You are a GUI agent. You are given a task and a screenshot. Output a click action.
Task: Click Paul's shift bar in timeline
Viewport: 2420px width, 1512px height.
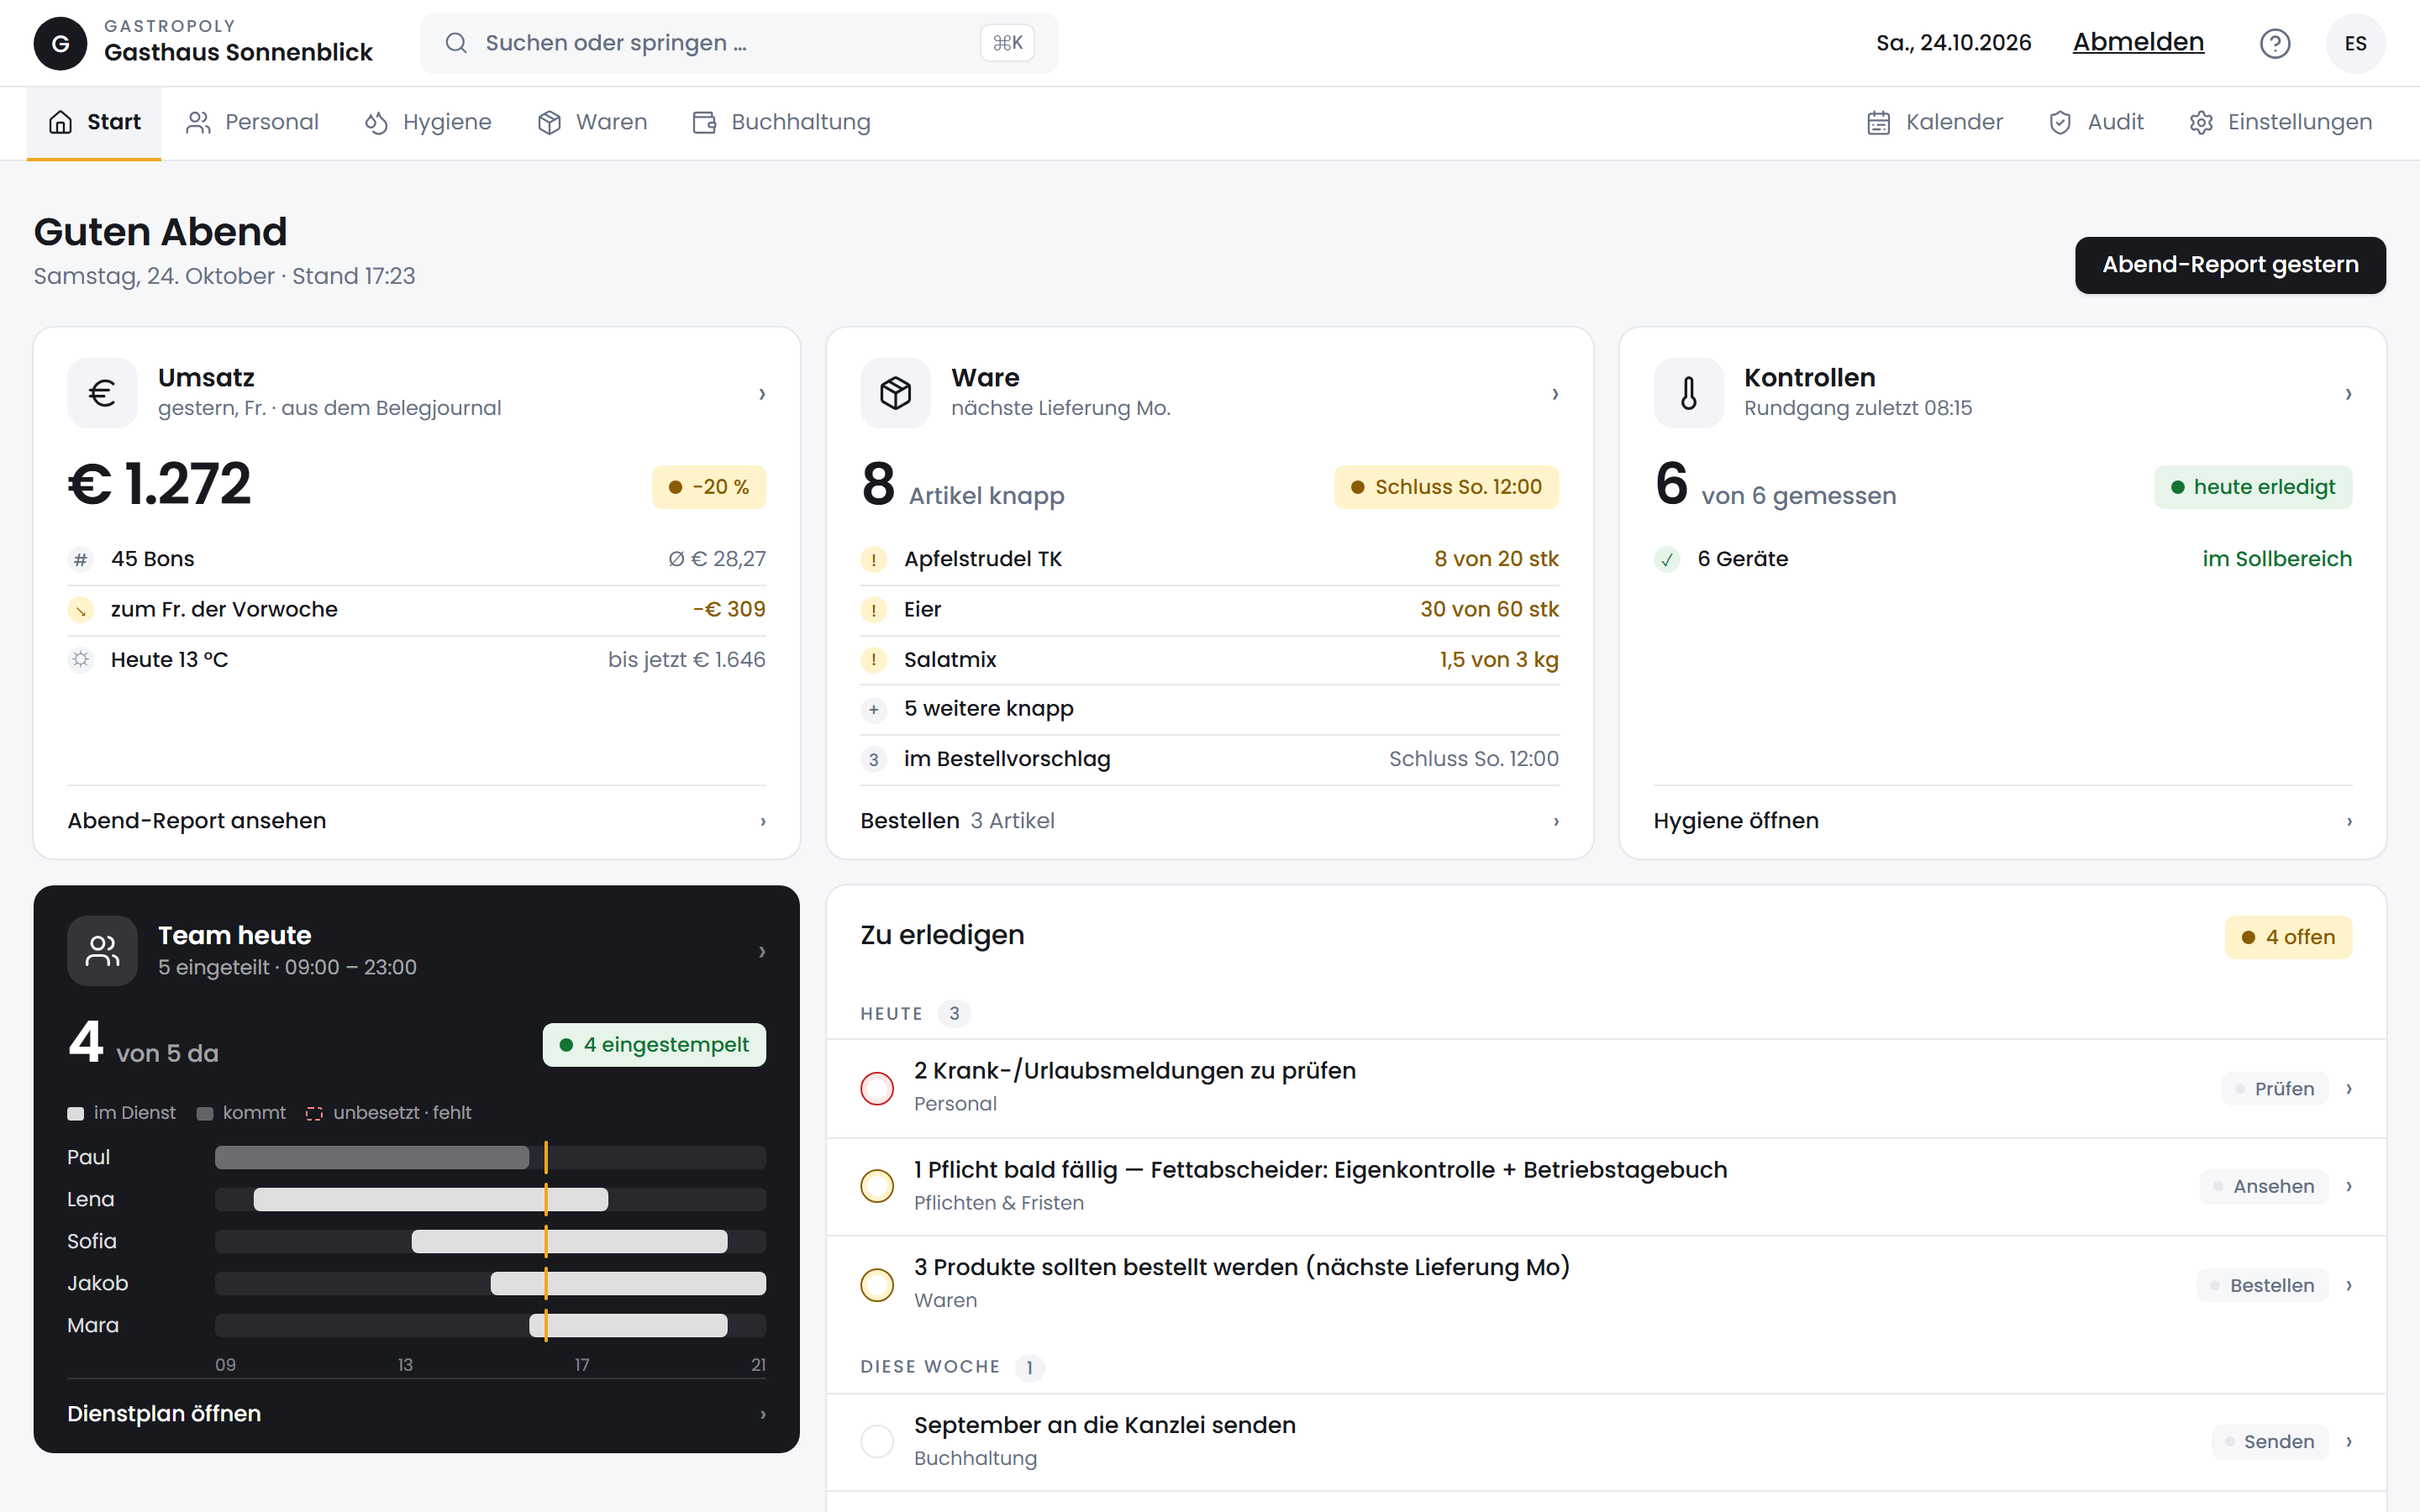click(x=372, y=1158)
